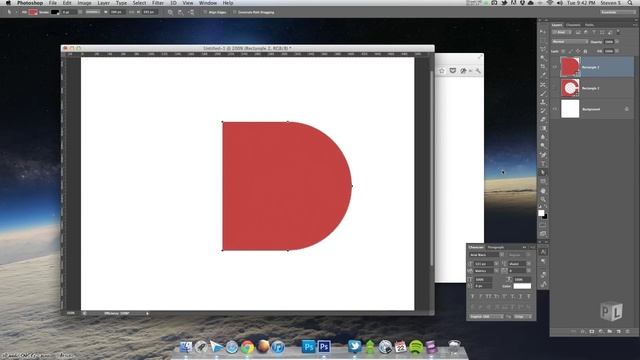Select the Eyedropper tool
Screen dimensions: 640x360
click(543, 75)
